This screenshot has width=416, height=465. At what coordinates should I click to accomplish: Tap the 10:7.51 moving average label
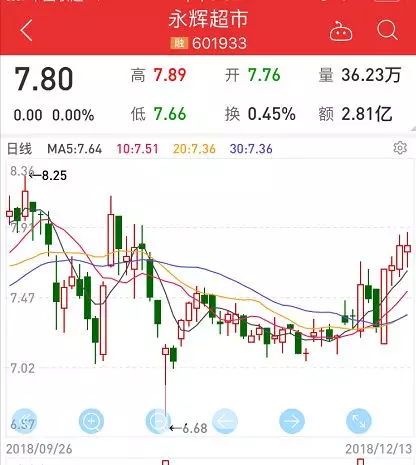pos(137,149)
